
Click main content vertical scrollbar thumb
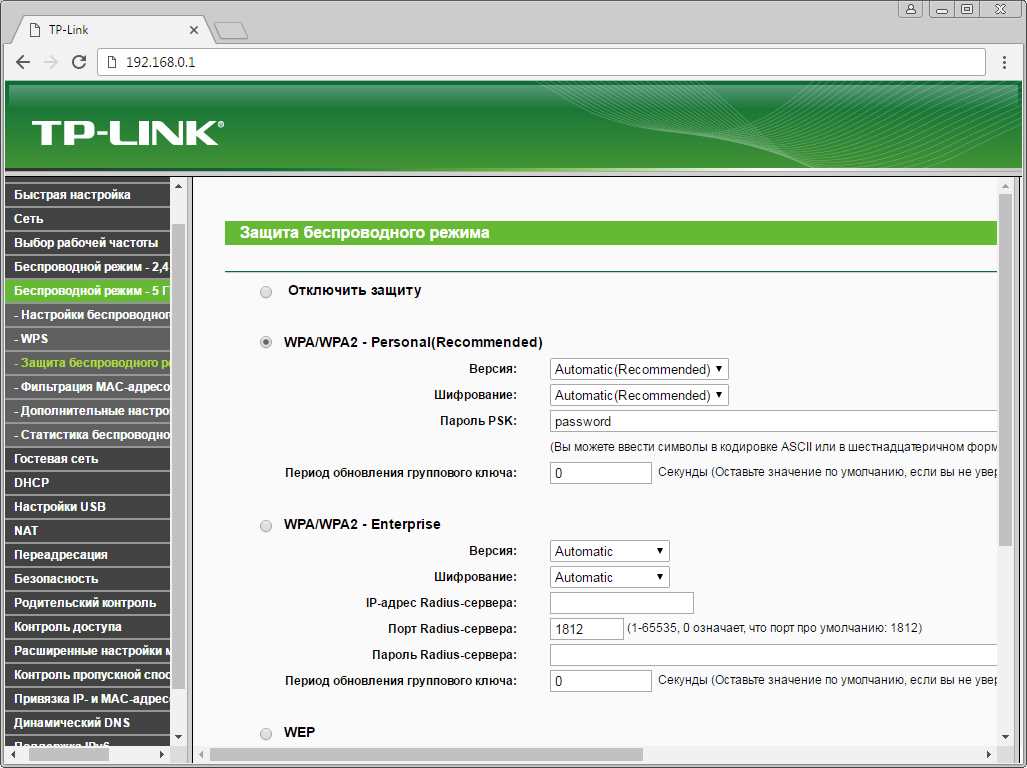(x=1005, y=370)
